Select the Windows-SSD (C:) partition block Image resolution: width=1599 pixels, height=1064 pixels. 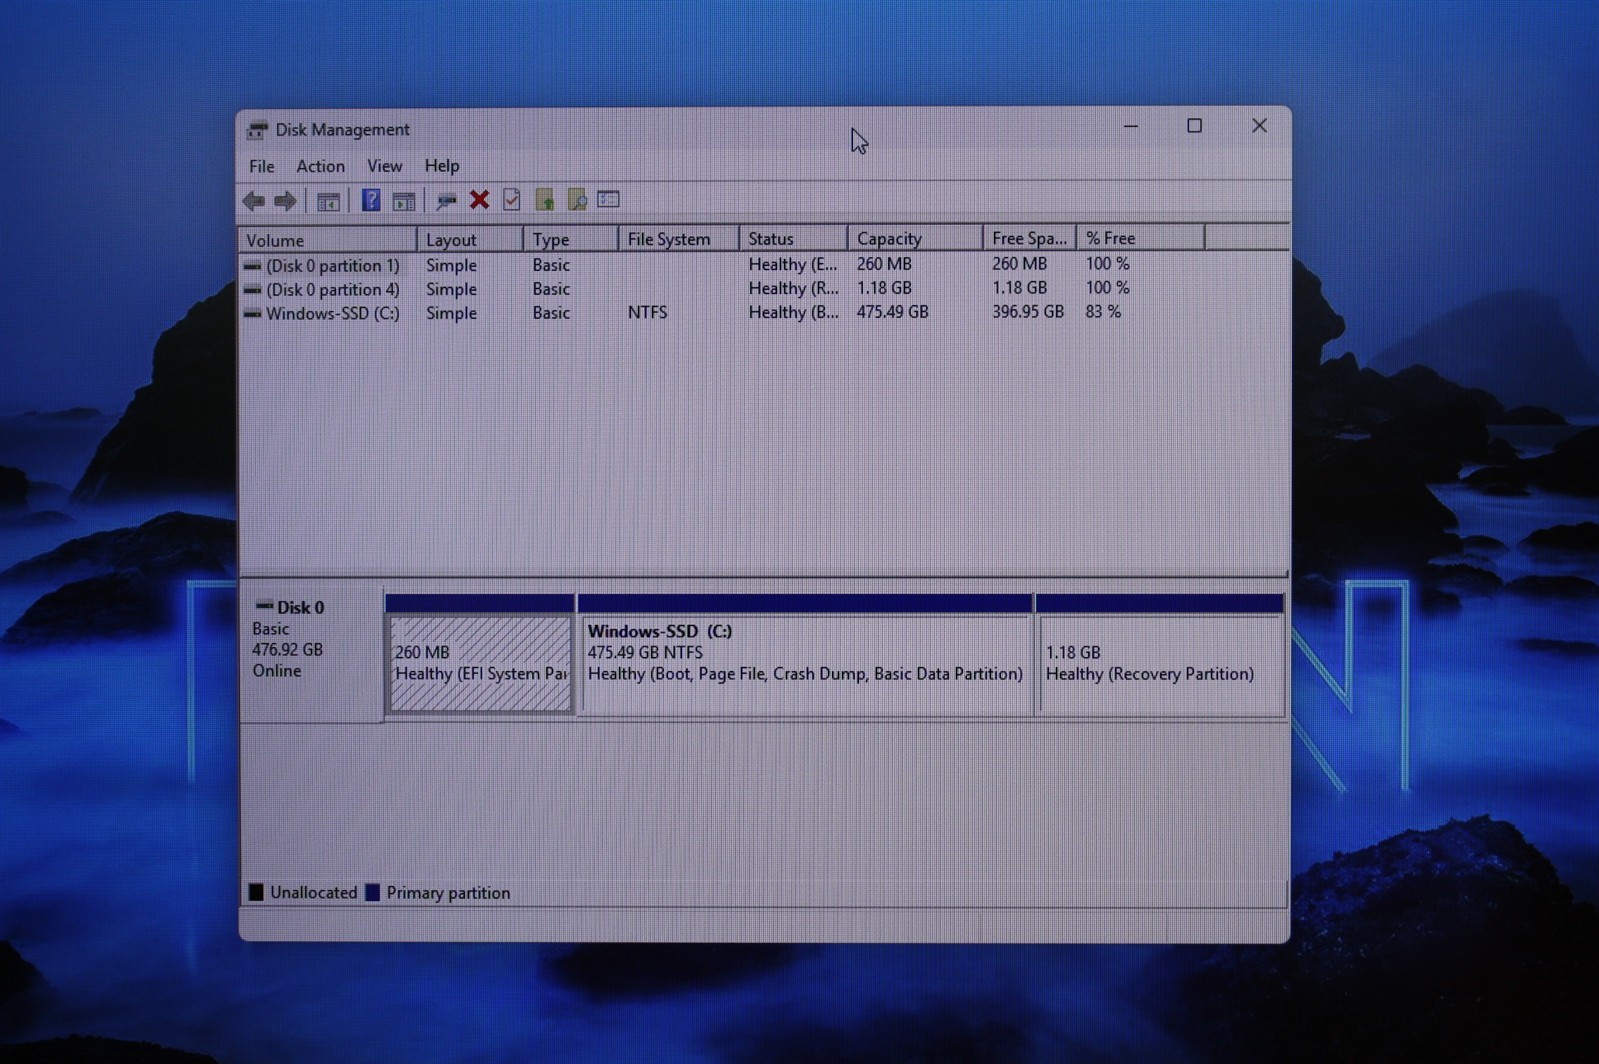pos(805,663)
